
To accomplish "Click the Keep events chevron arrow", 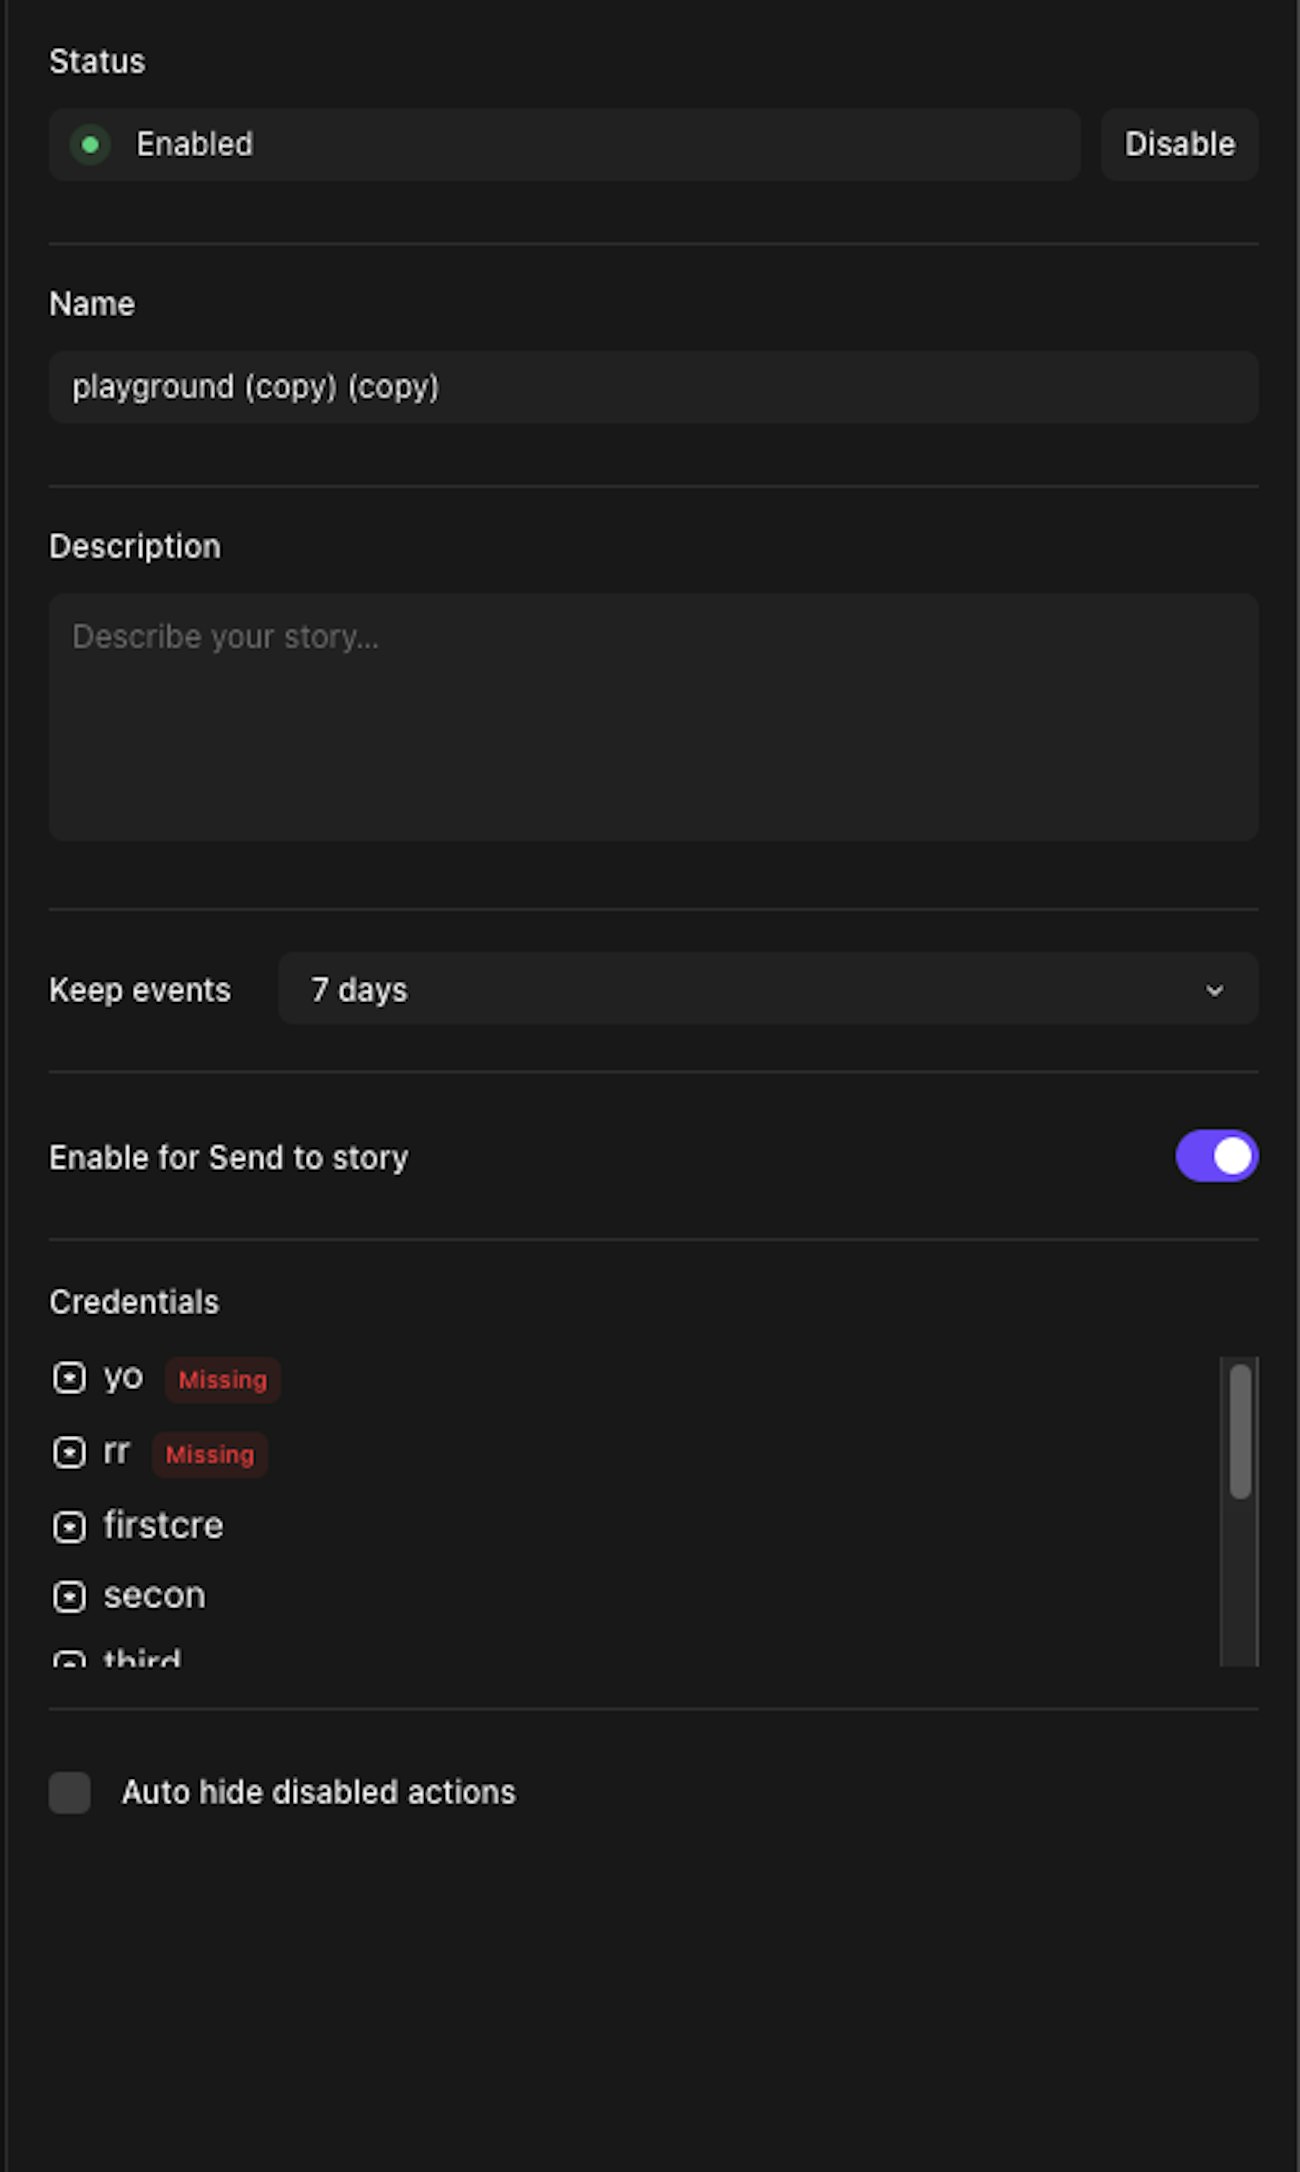I will point(1214,991).
